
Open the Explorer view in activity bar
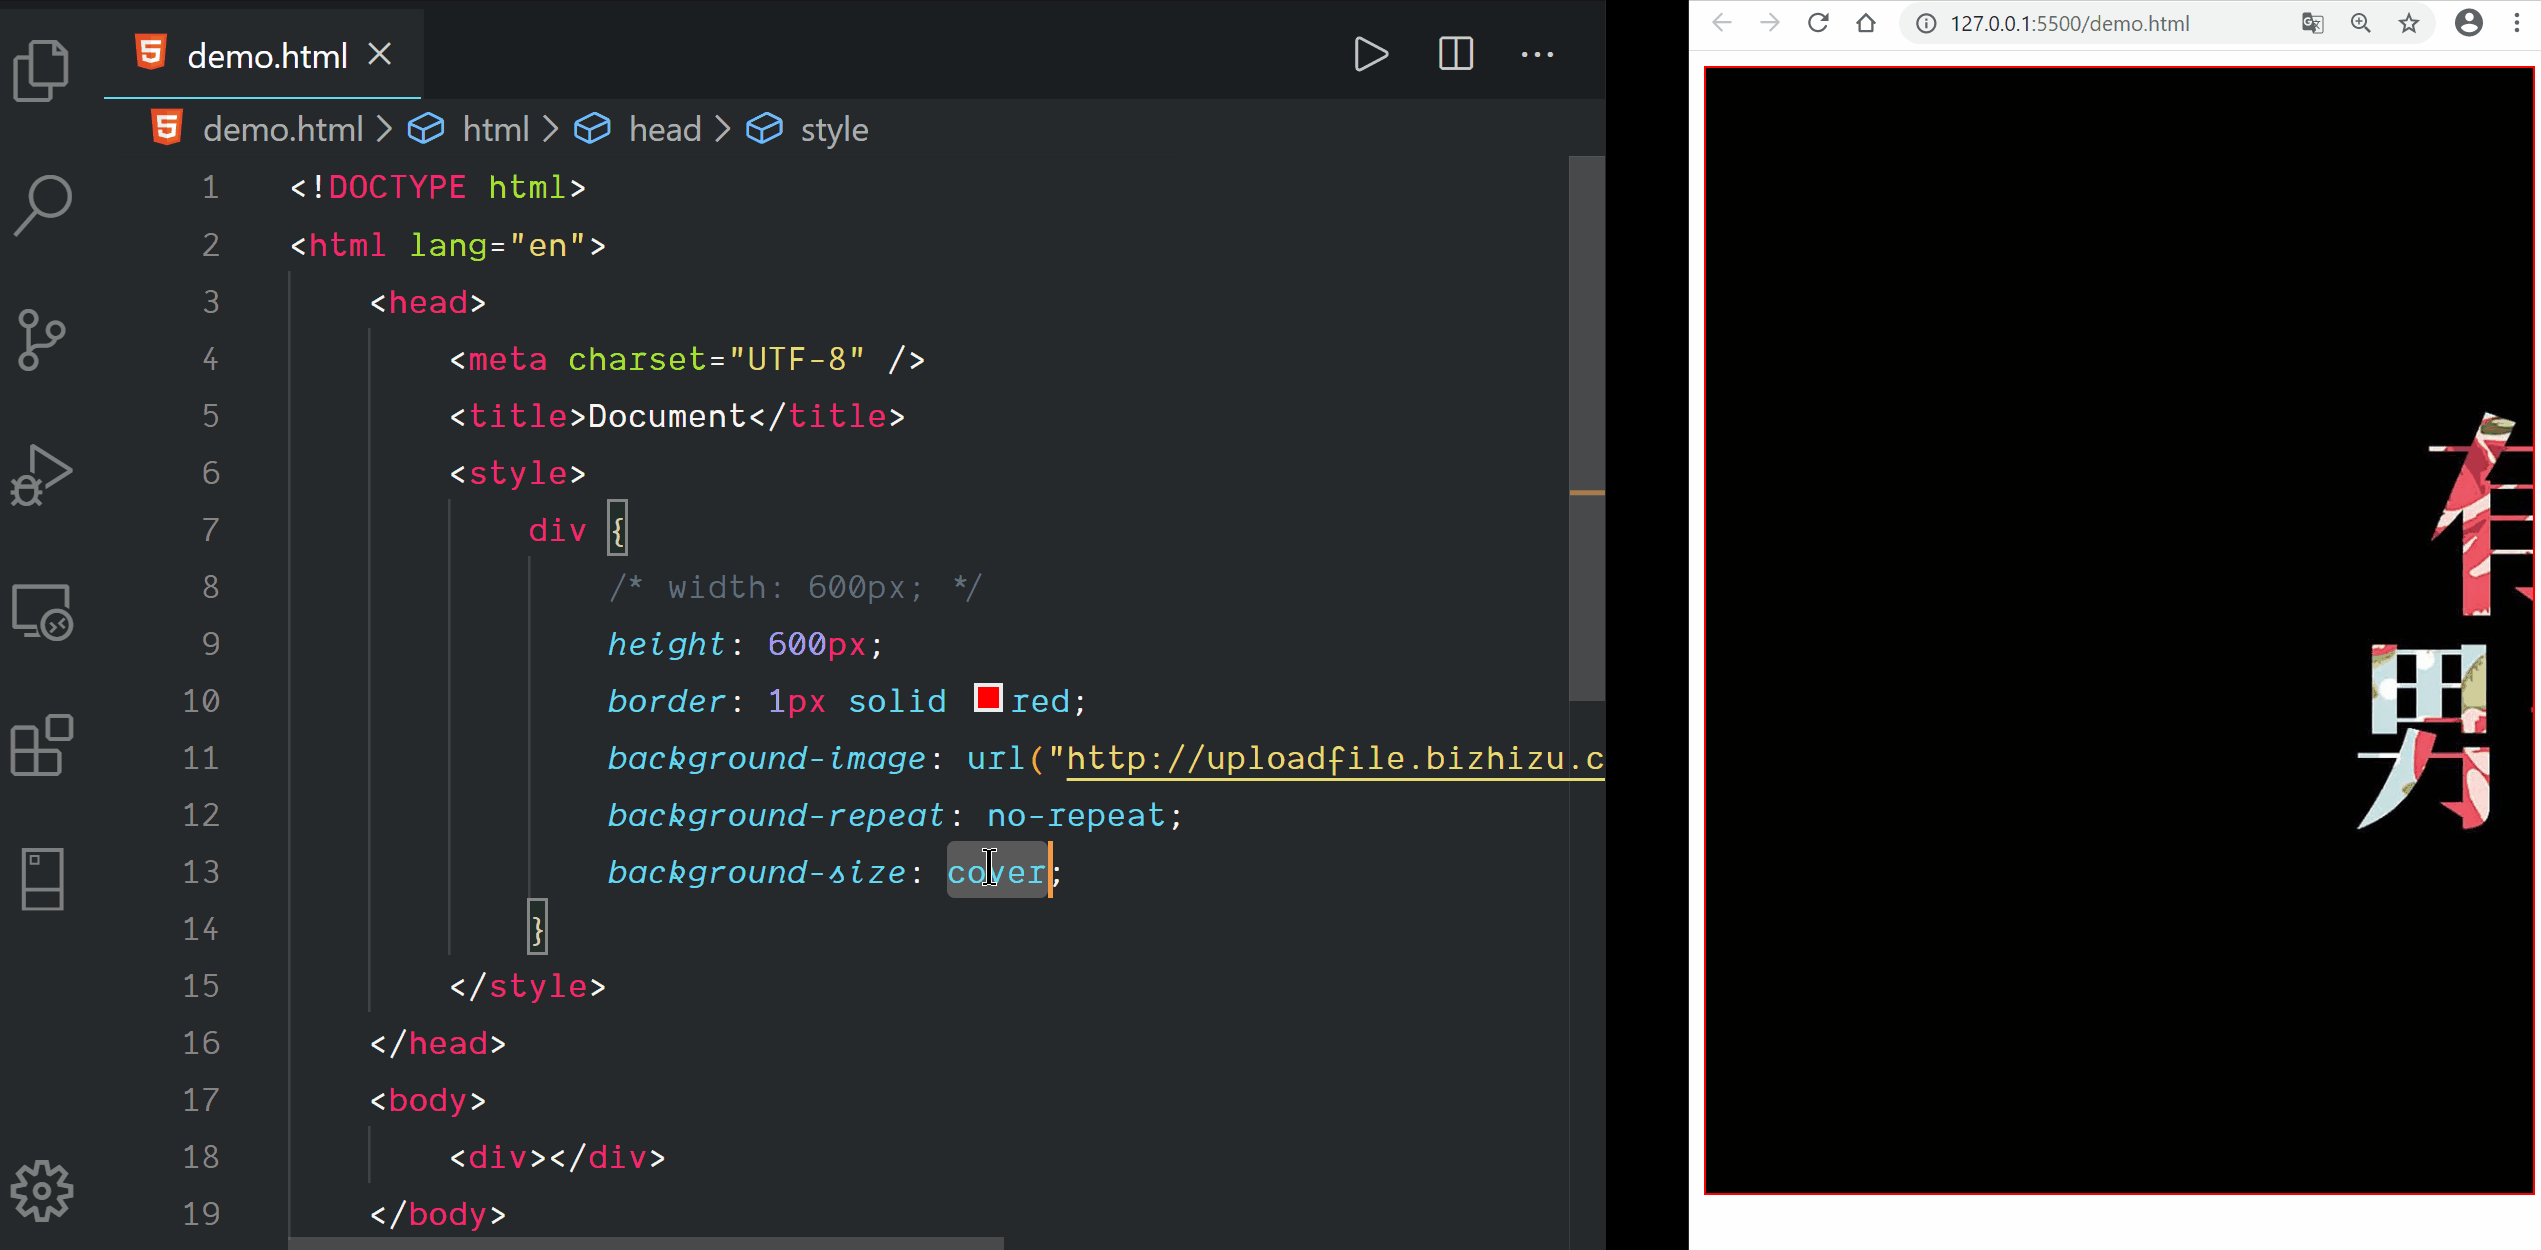[x=41, y=70]
